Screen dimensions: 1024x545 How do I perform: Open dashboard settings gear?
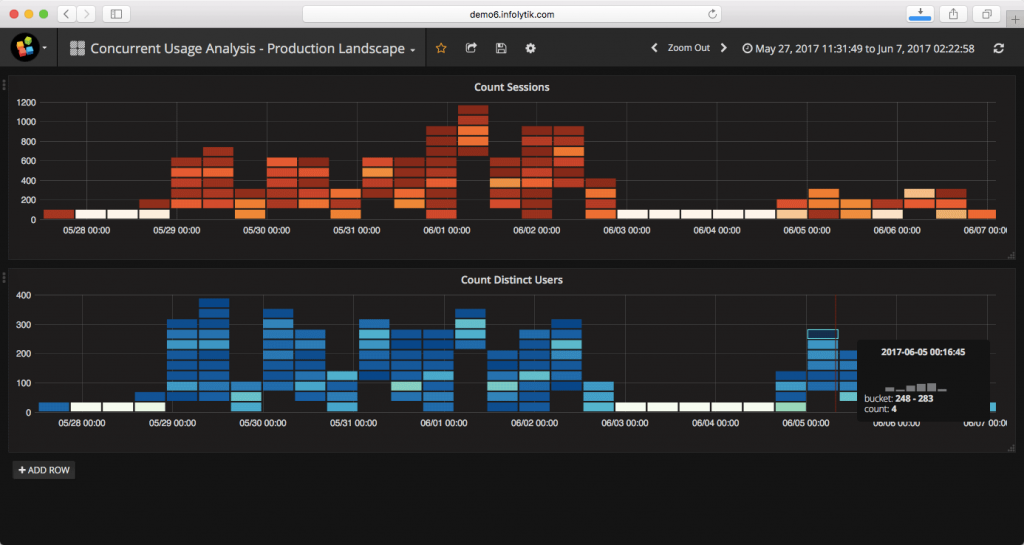click(x=530, y=48)
